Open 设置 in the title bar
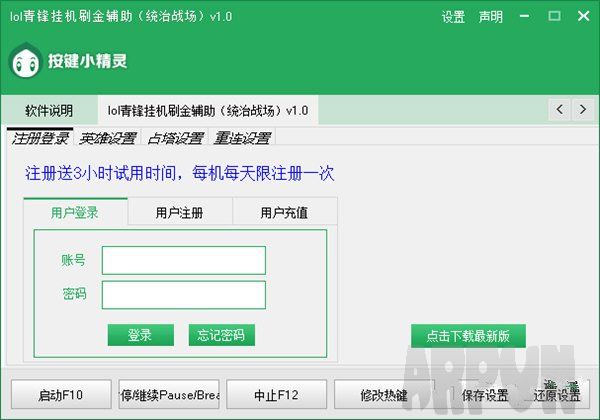Screen dimensions: 600x420 [453, 17]
